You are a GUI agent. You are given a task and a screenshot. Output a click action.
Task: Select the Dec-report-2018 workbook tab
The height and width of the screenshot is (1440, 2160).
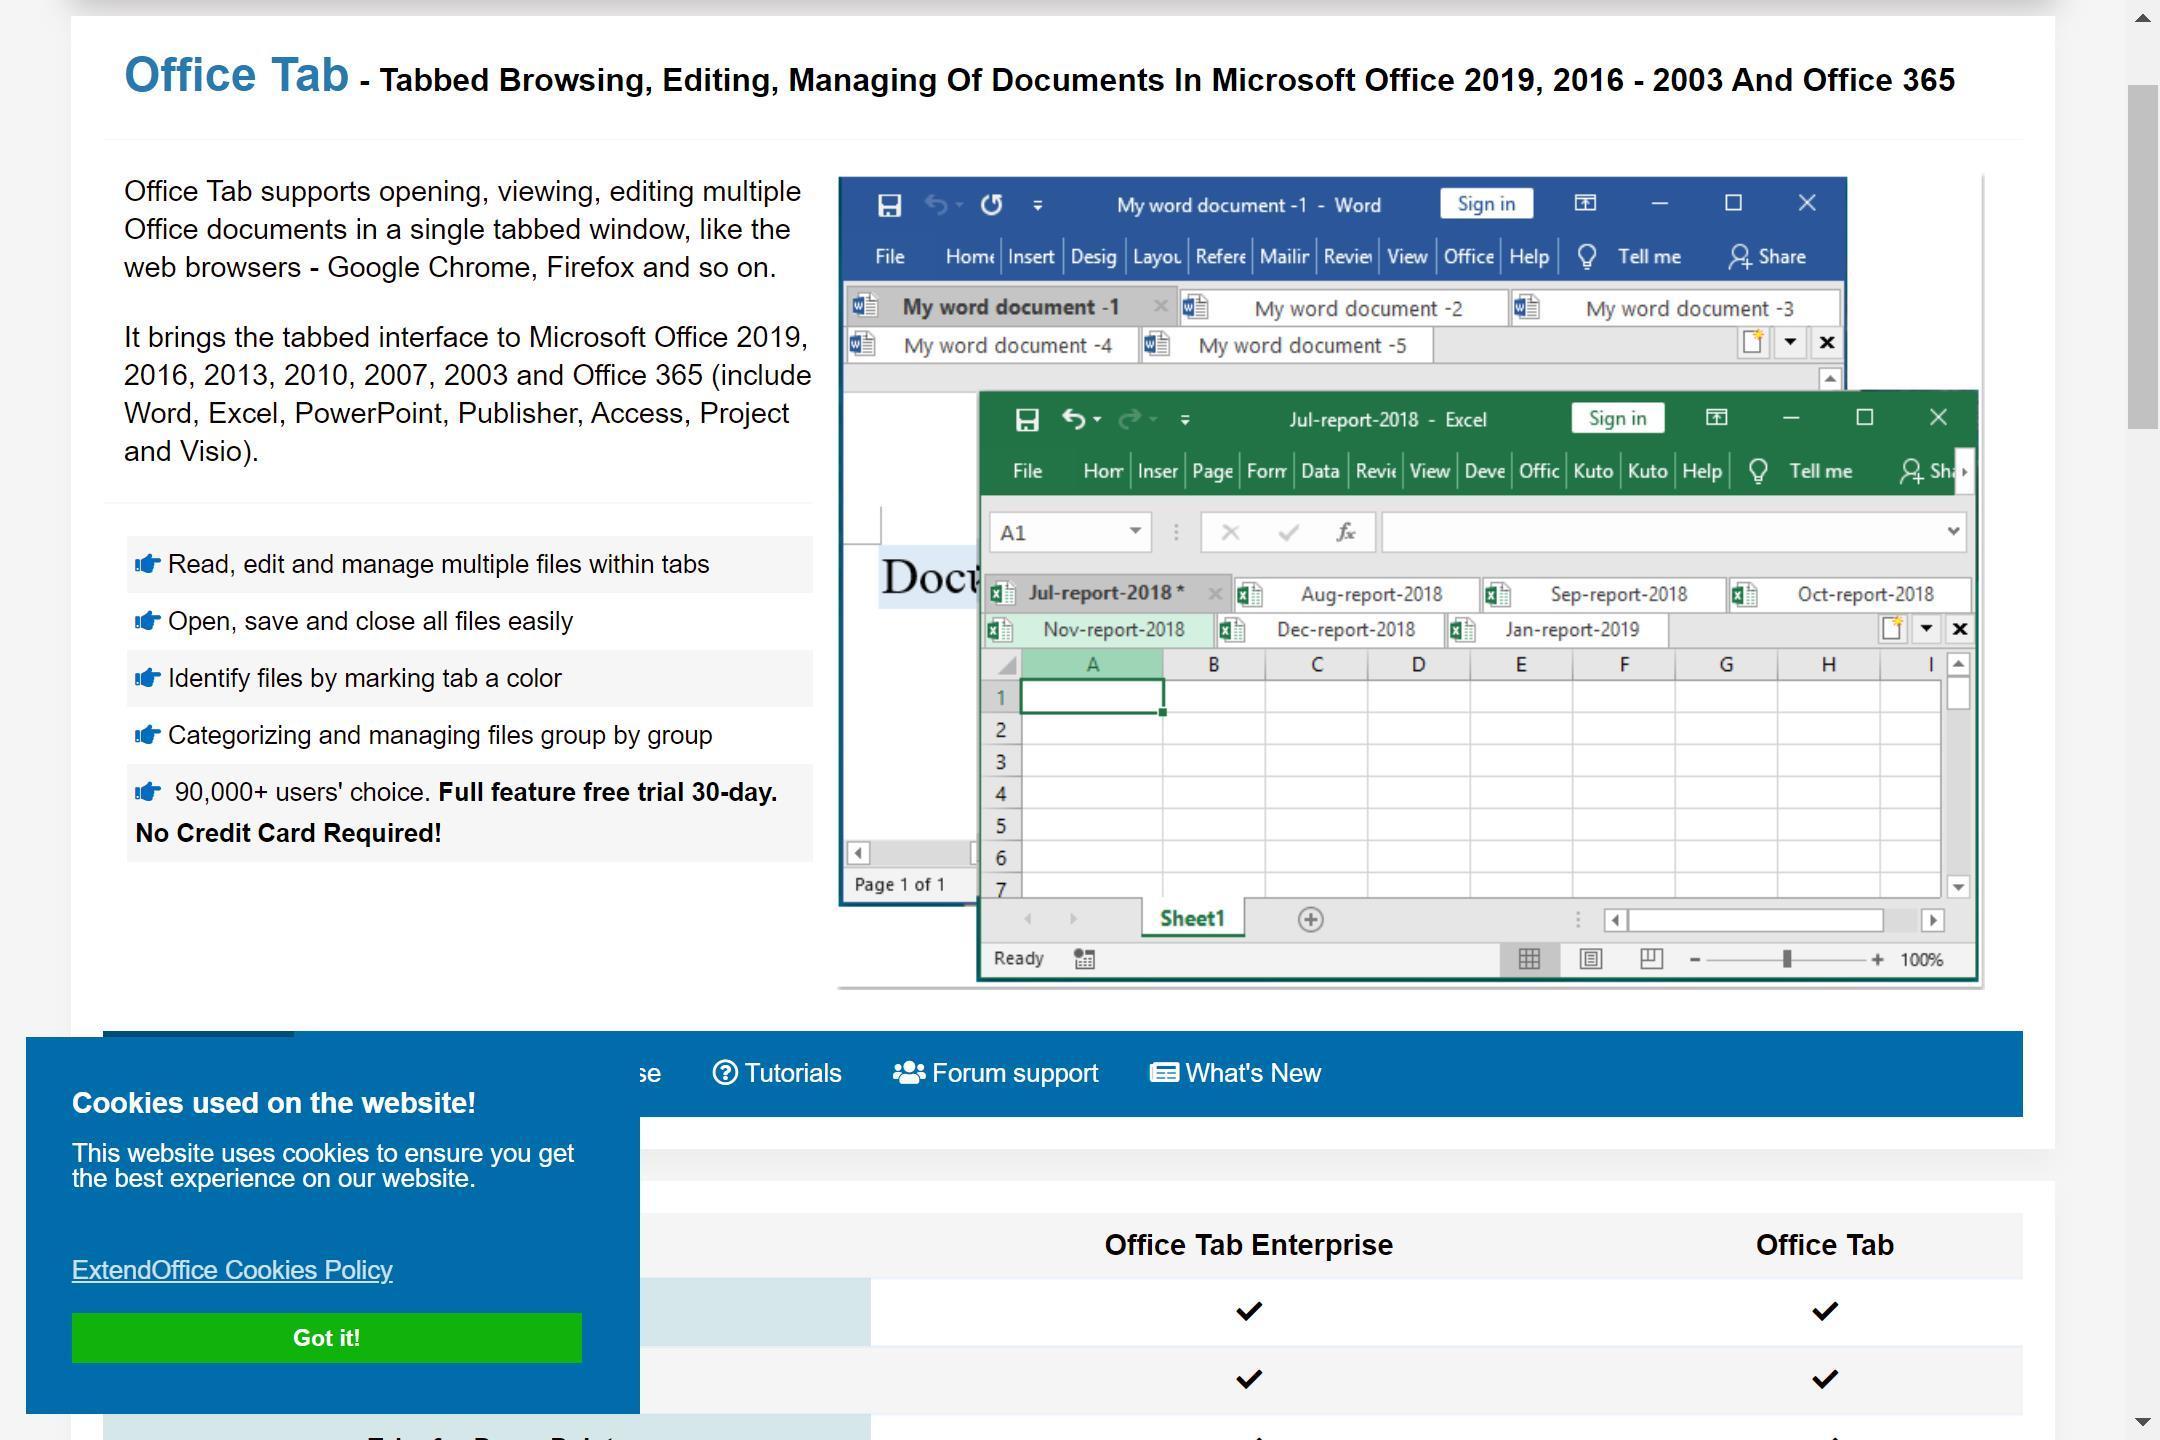(x=1330, y=630)
